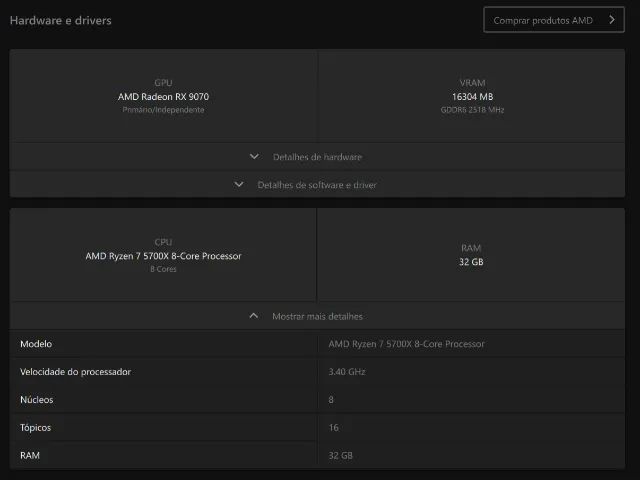Viewport: 640px width, 480px height.
Task: Expand Detalhes de software e driver
Action: coord(317,184)
